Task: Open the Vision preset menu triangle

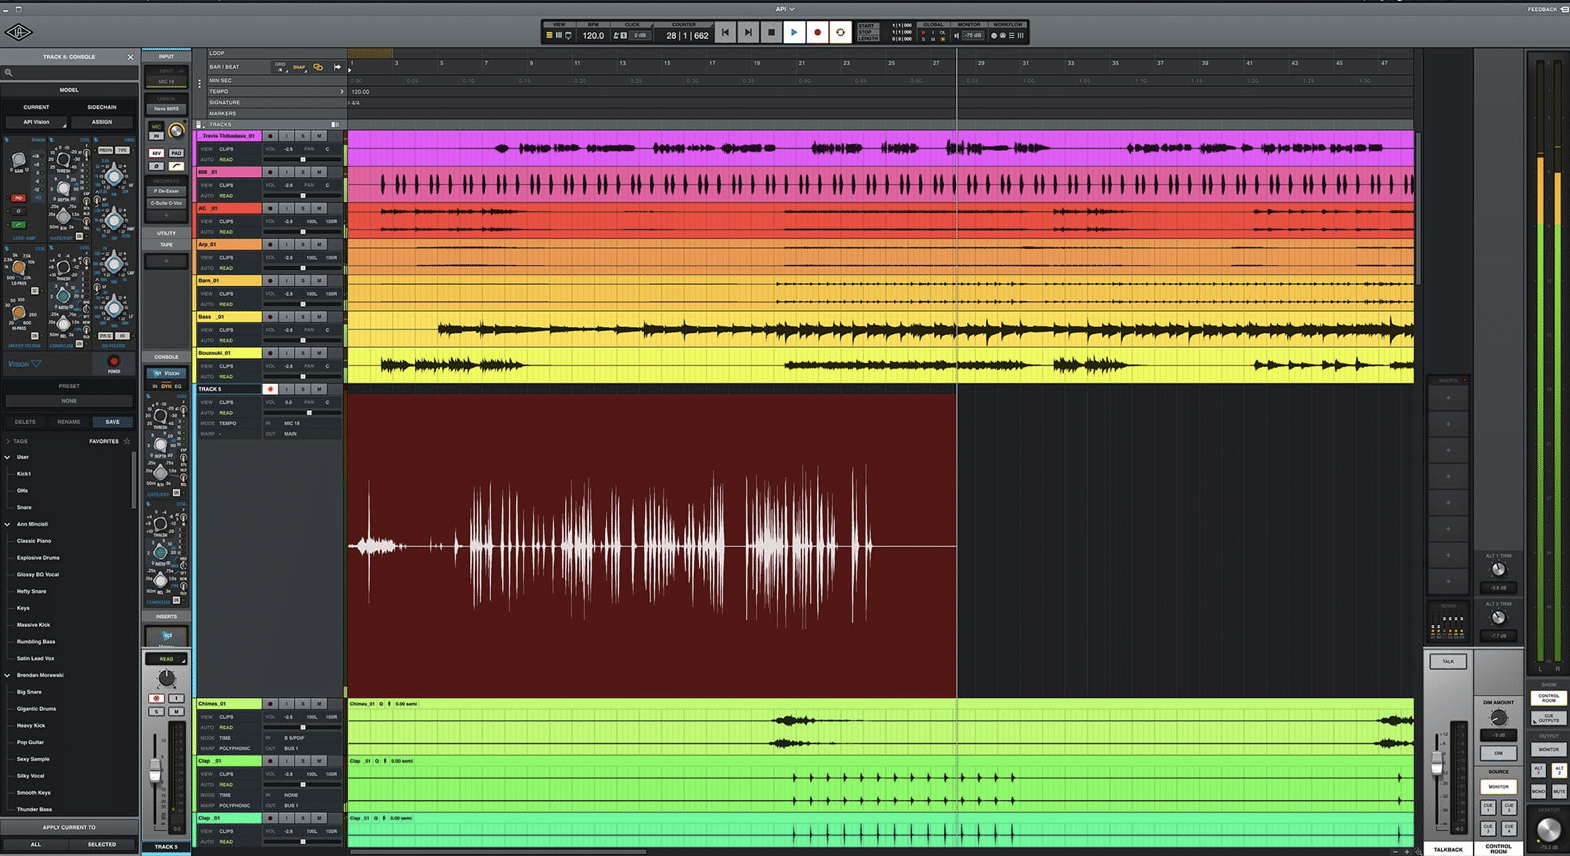Action: (x=36, y=364)
